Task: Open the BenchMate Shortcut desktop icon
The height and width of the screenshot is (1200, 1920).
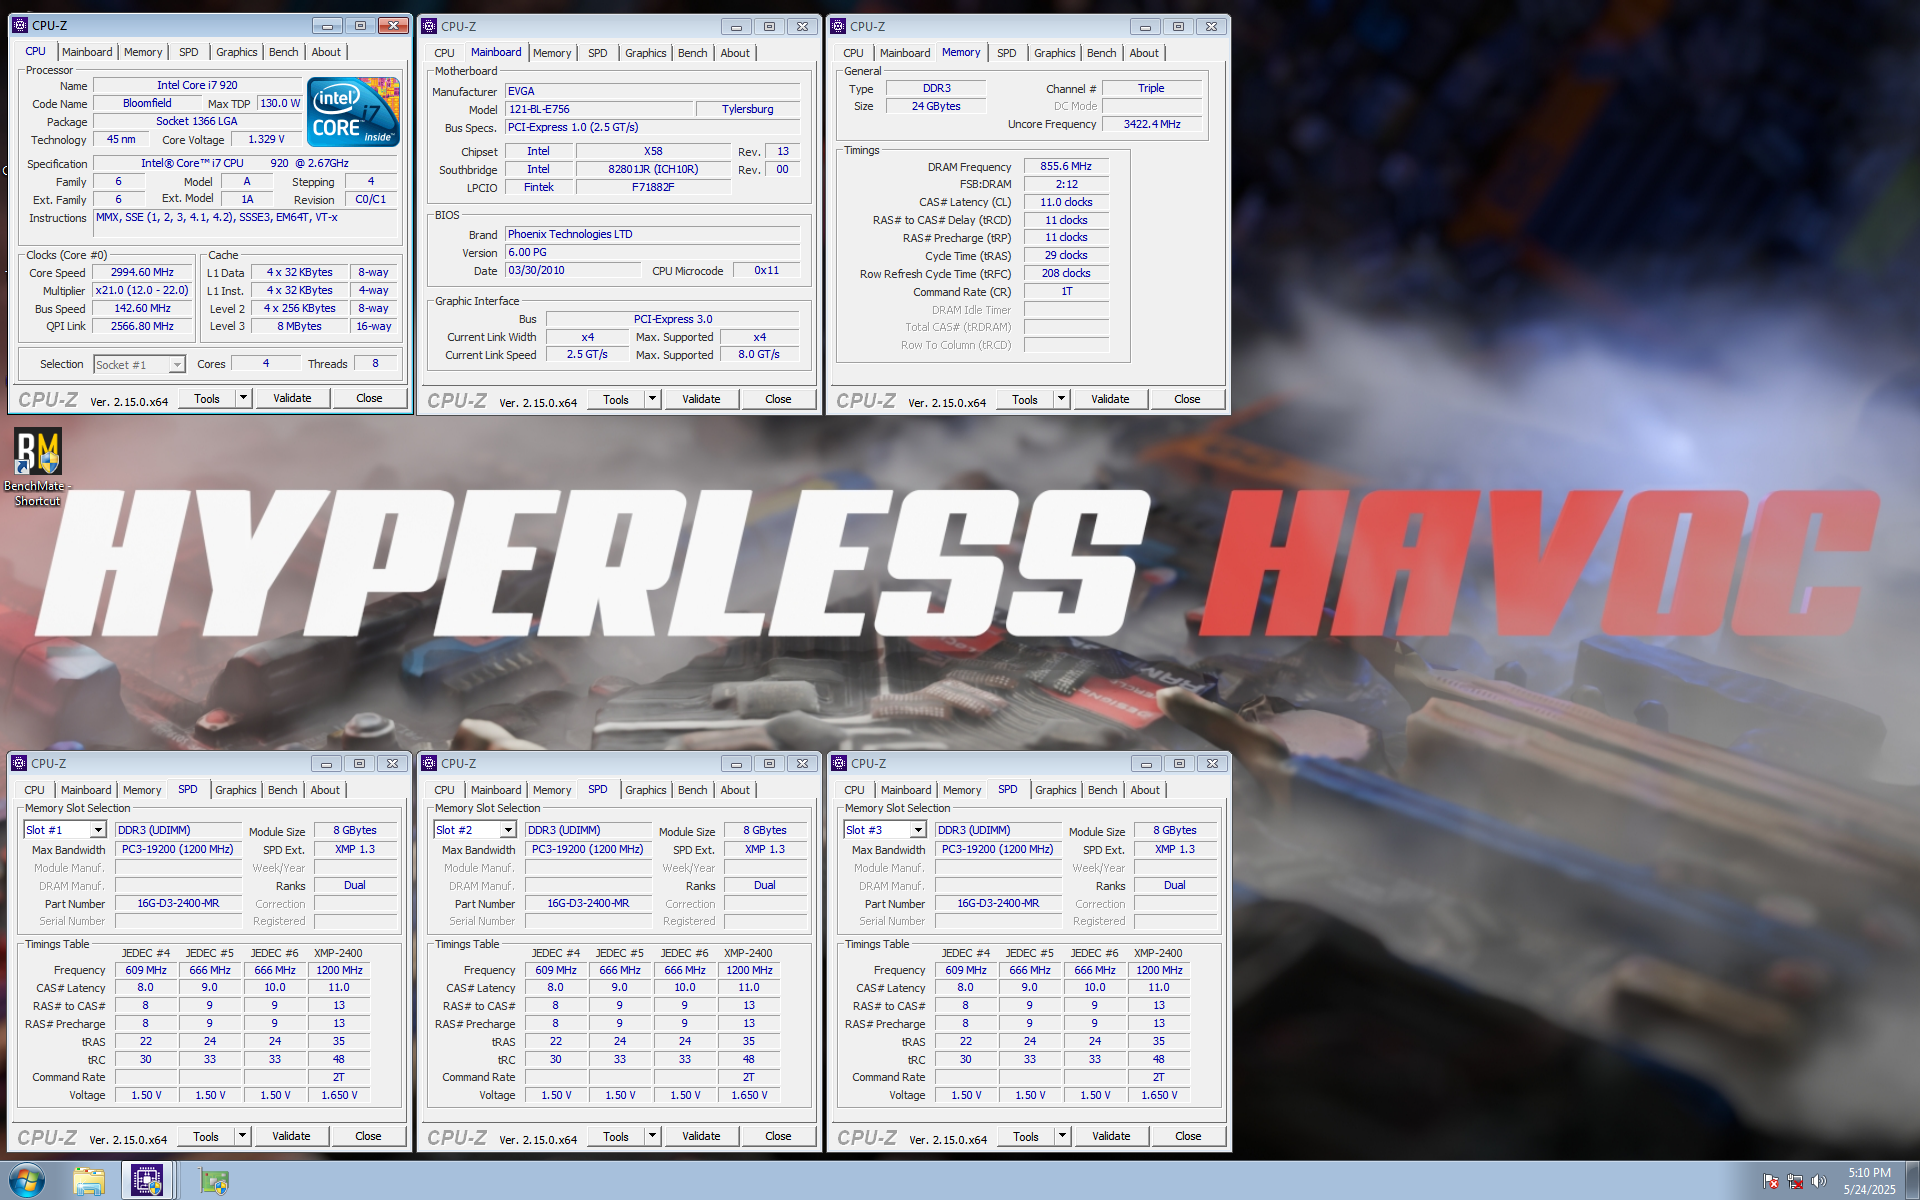Action: click(38, 466)
